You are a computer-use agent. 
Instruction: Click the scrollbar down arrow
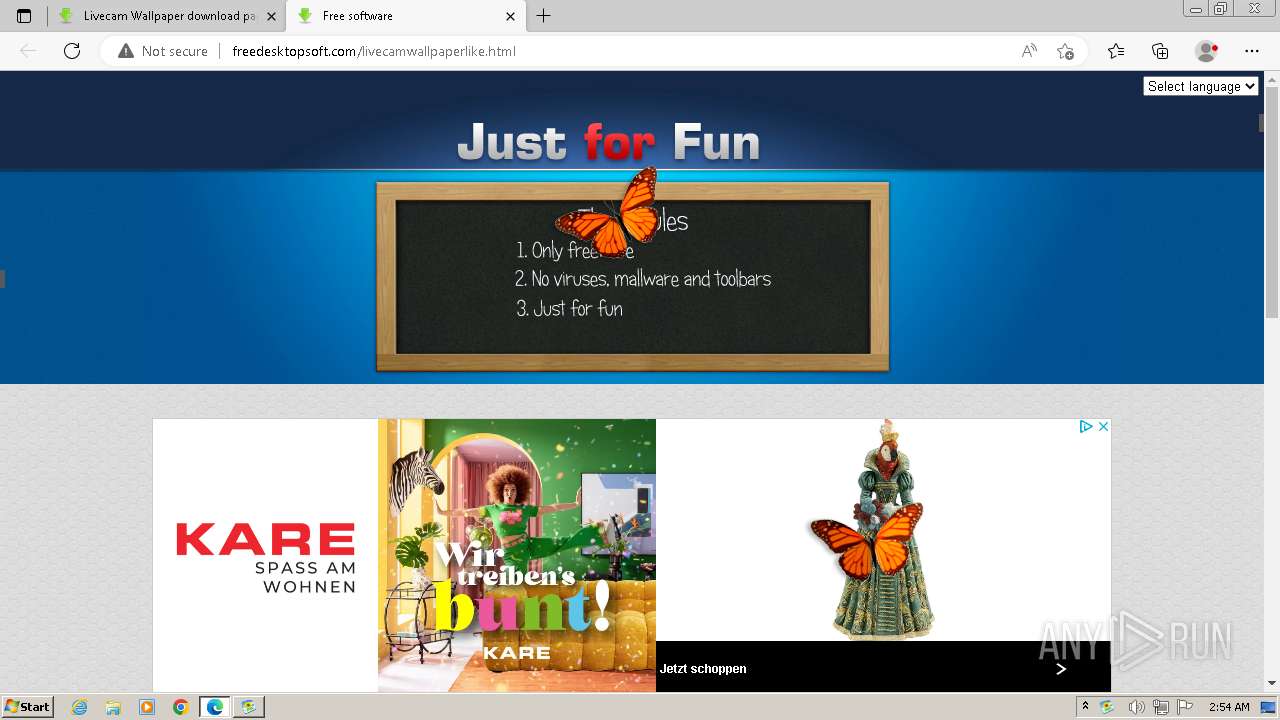coord(1272,683)
